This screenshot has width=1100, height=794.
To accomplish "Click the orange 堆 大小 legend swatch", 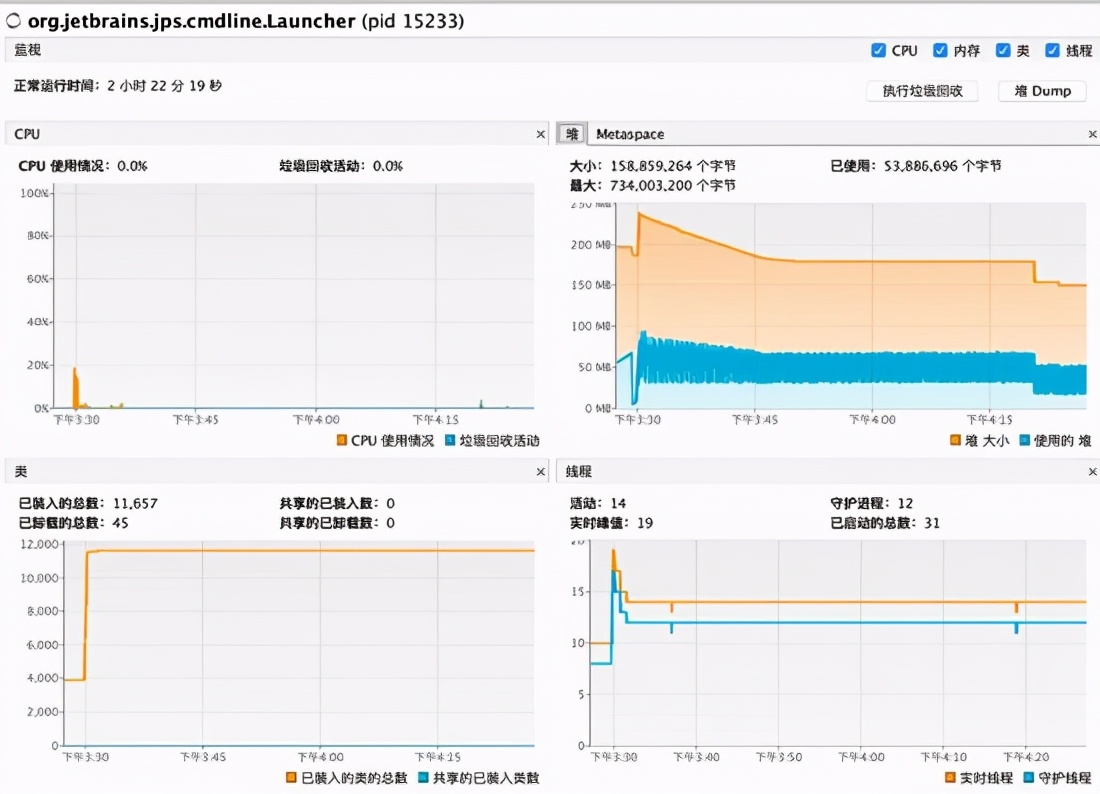I will [x=955, y=440].
